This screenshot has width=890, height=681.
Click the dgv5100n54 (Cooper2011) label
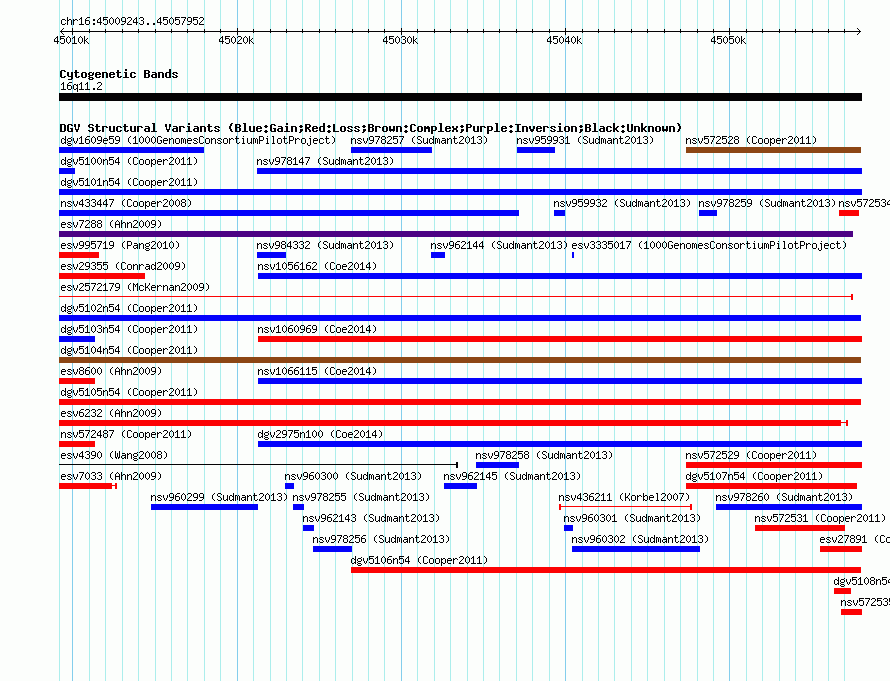pyautogui.click(x=129, y=161)
